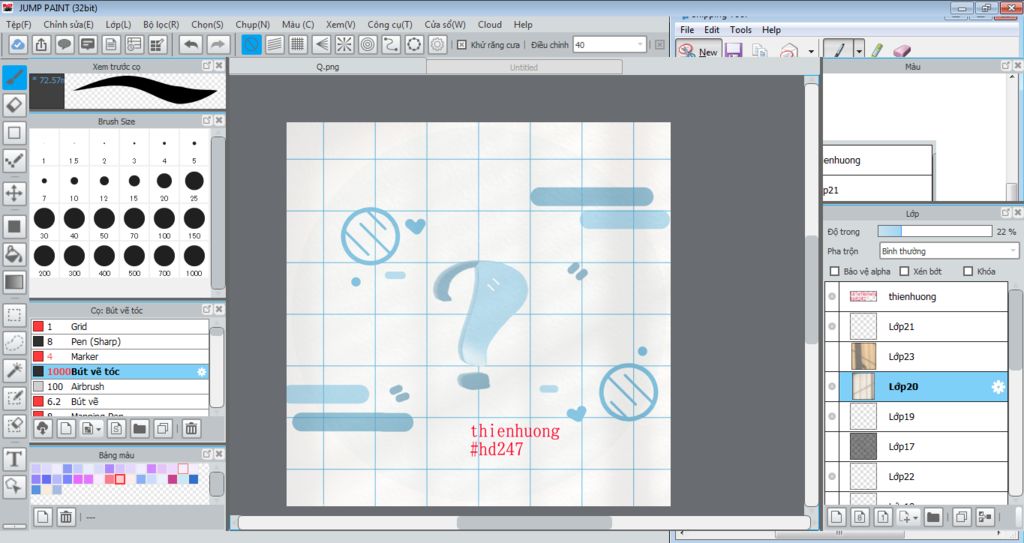The image size is (1024, 543).
Task: Select the Bucket fill tool
Action: pos(14,254)
